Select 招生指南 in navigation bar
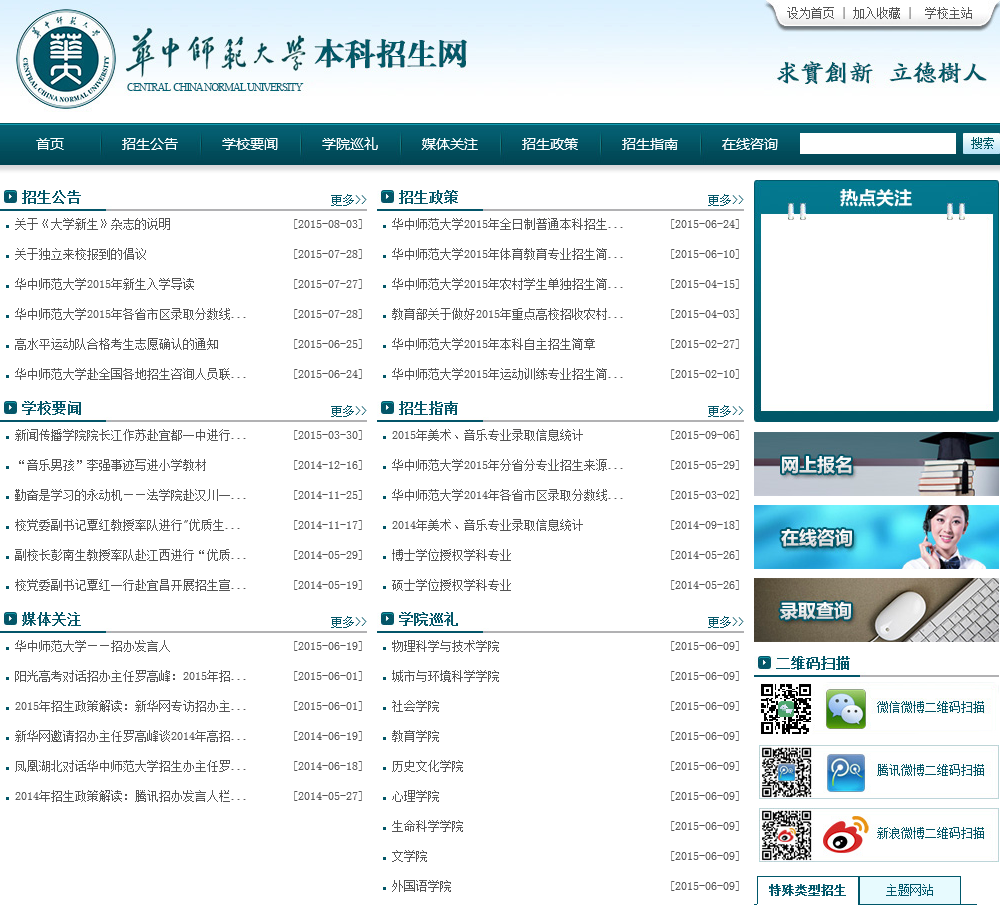The width and height of the screenshot is (1000, 909). pos(650,144)
